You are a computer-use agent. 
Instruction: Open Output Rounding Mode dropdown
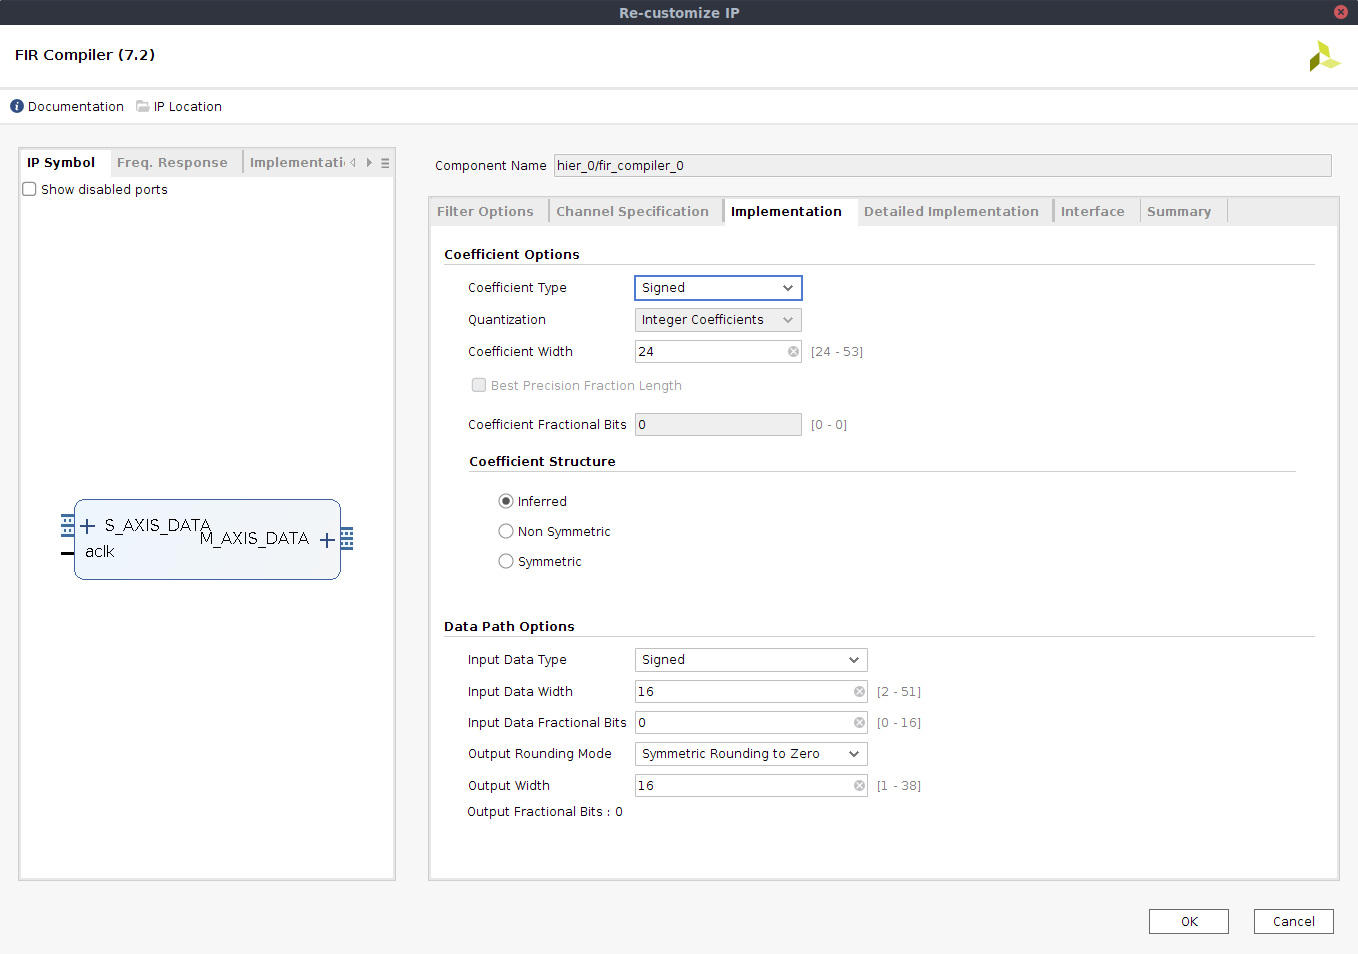point(751,754)
